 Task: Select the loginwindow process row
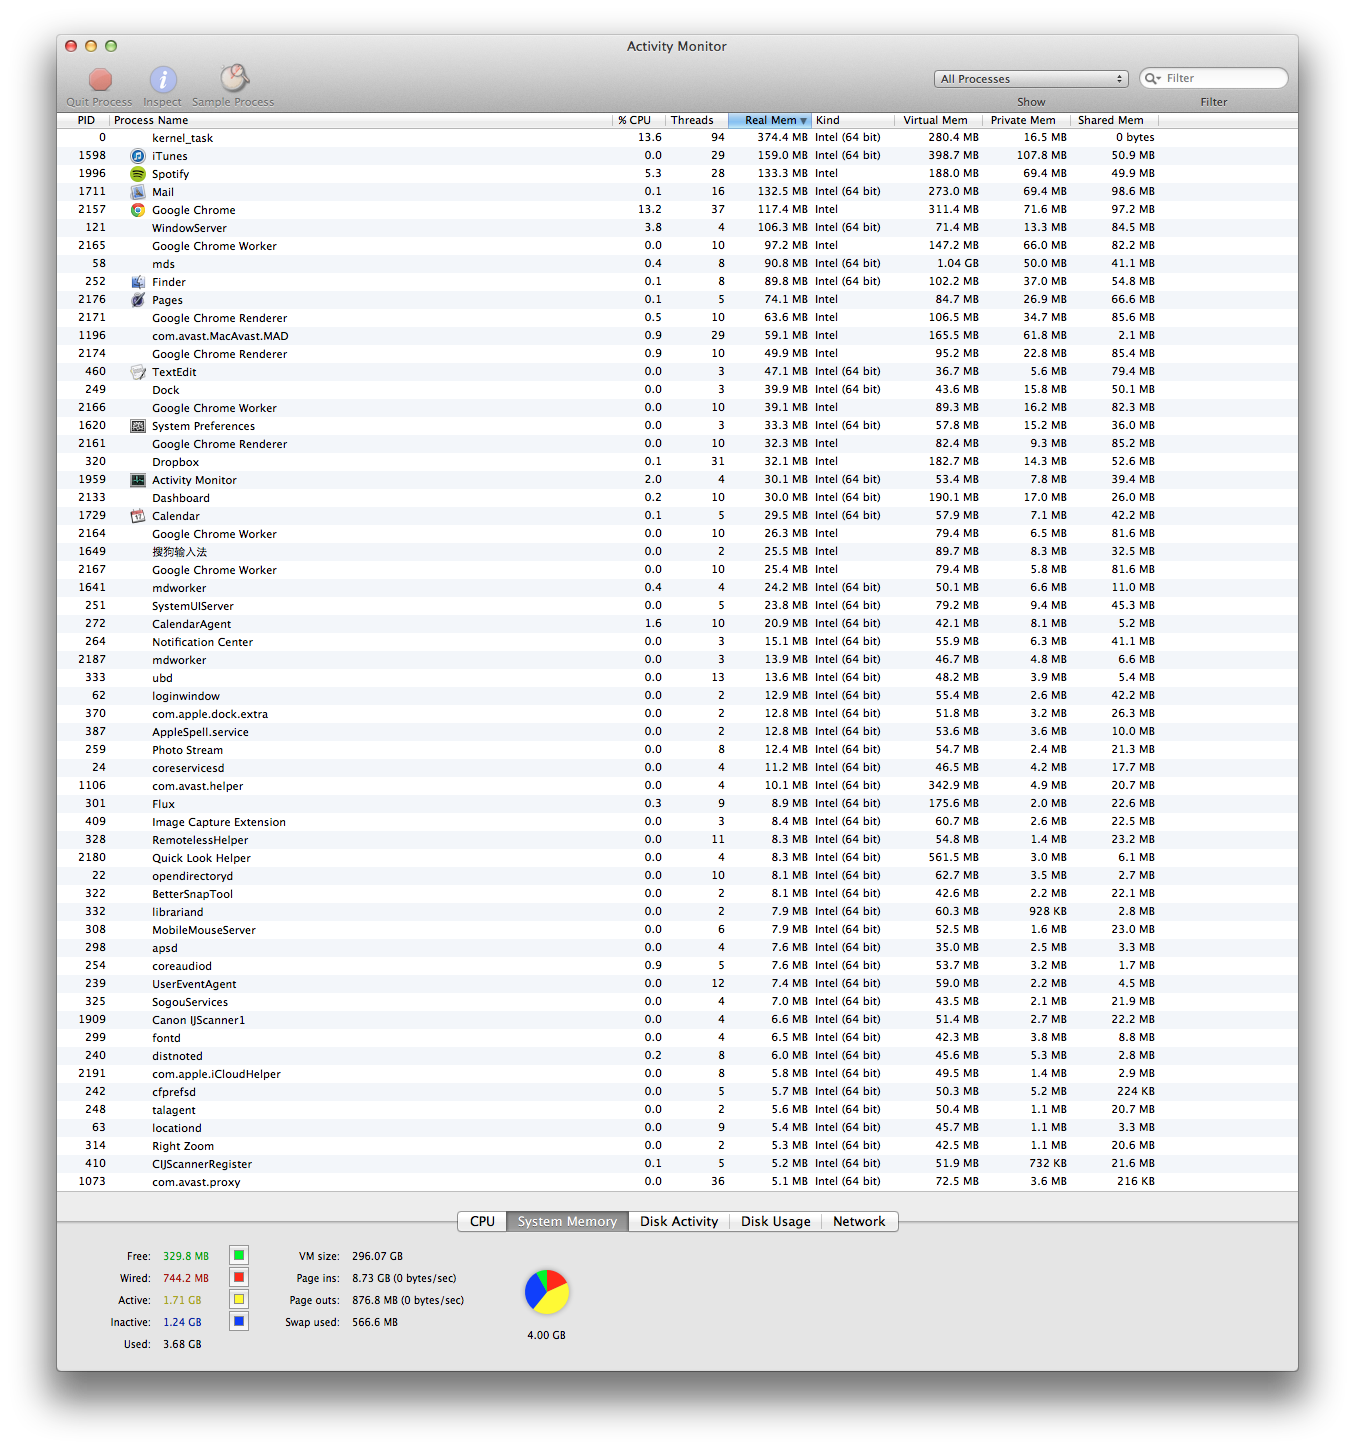678,696
